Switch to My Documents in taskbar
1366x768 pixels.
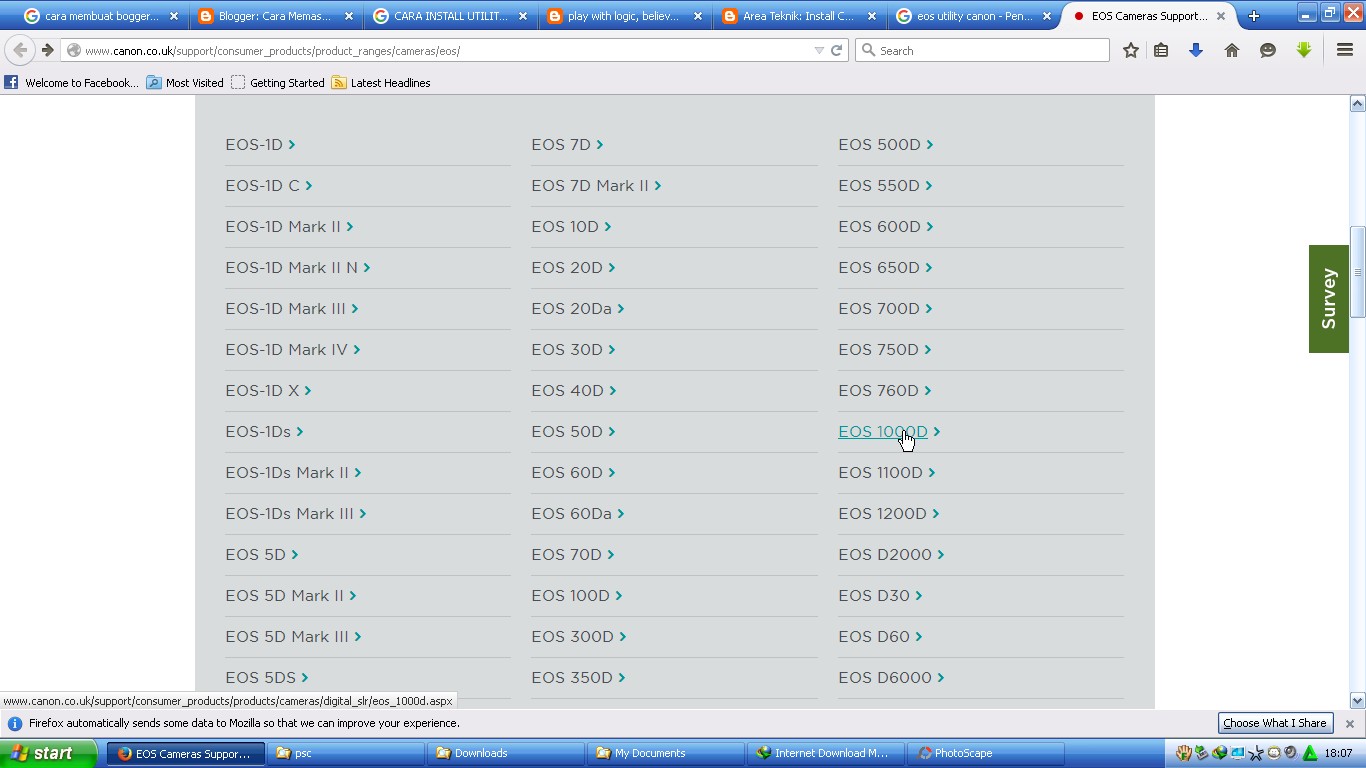coord(666,753)
